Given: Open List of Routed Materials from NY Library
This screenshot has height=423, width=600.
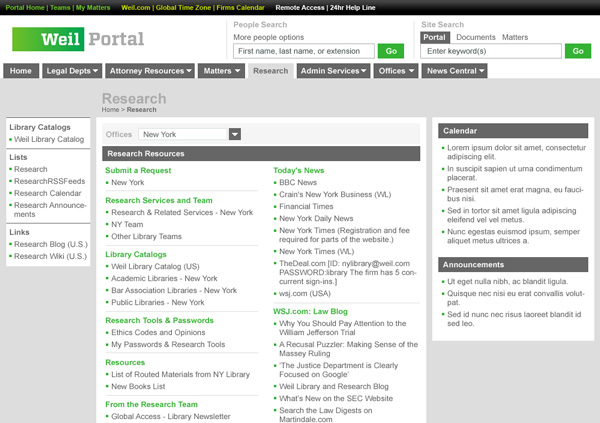Looking at the screenshot, I should pyautogui.click(x=181, y=374).
